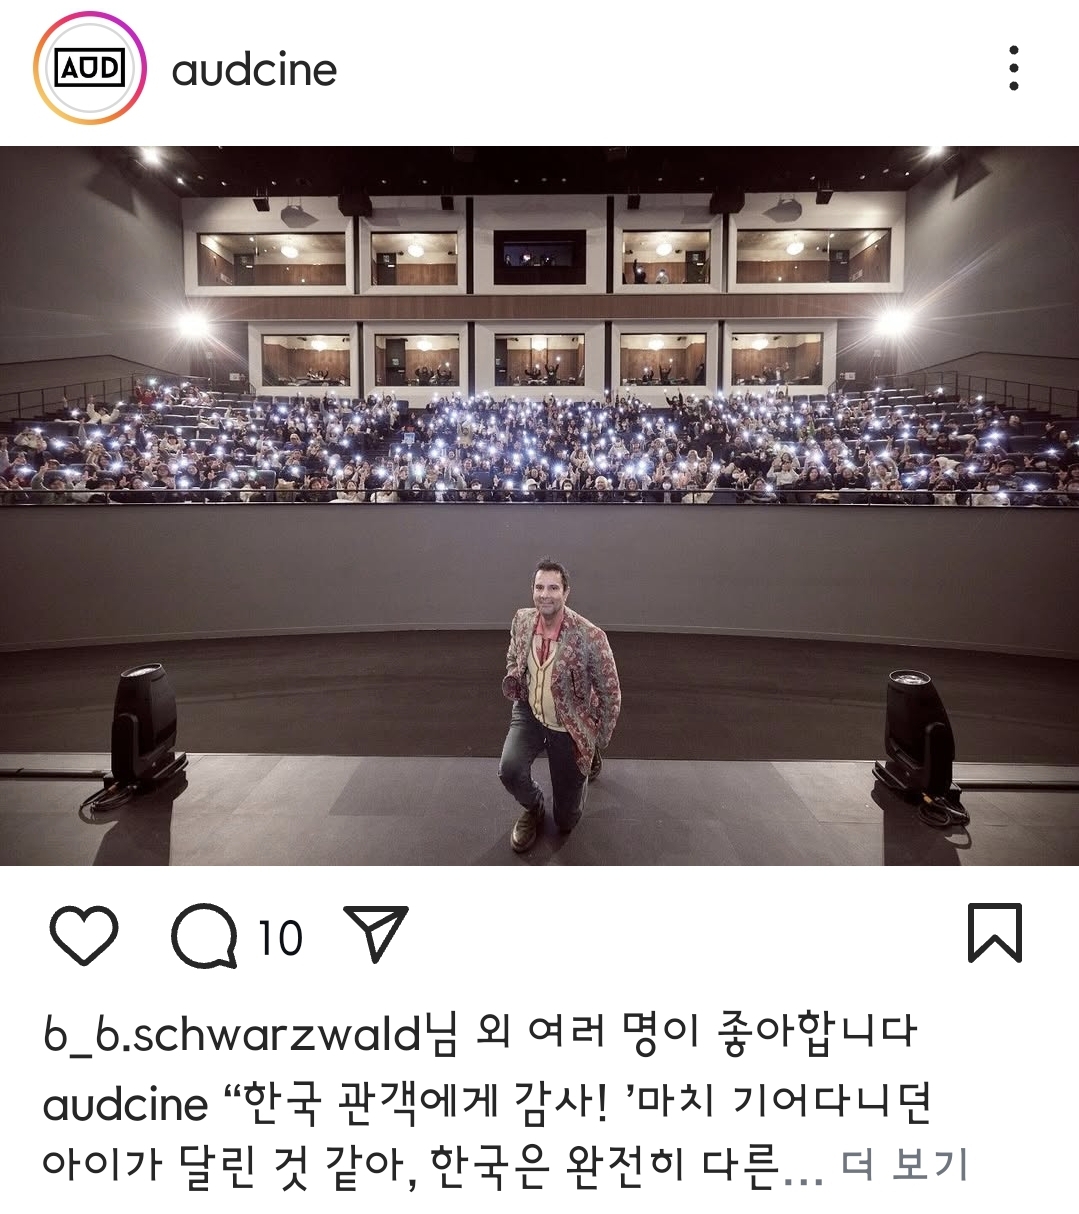Viewport: 1079px width, 1214px height.
Task: Tap the comment count 10
Action: [280, 938]
